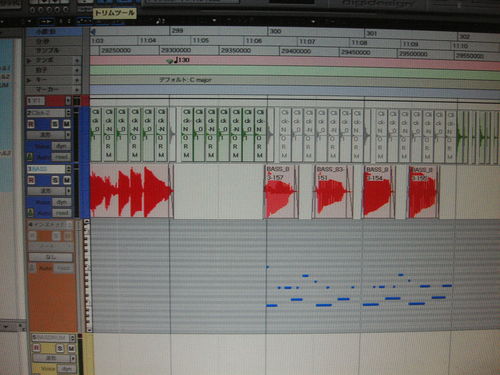Expand the Tempo ruler disclosure triangle
This screenshot has width=500, height=375.
click(29, 61)
